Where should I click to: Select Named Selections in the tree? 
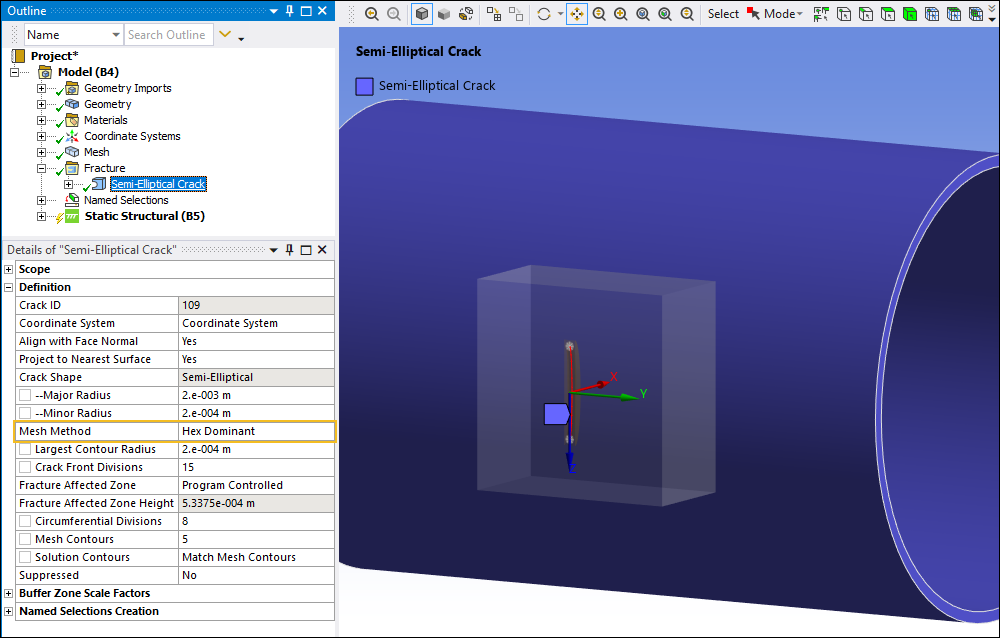(x=126, y=200)
